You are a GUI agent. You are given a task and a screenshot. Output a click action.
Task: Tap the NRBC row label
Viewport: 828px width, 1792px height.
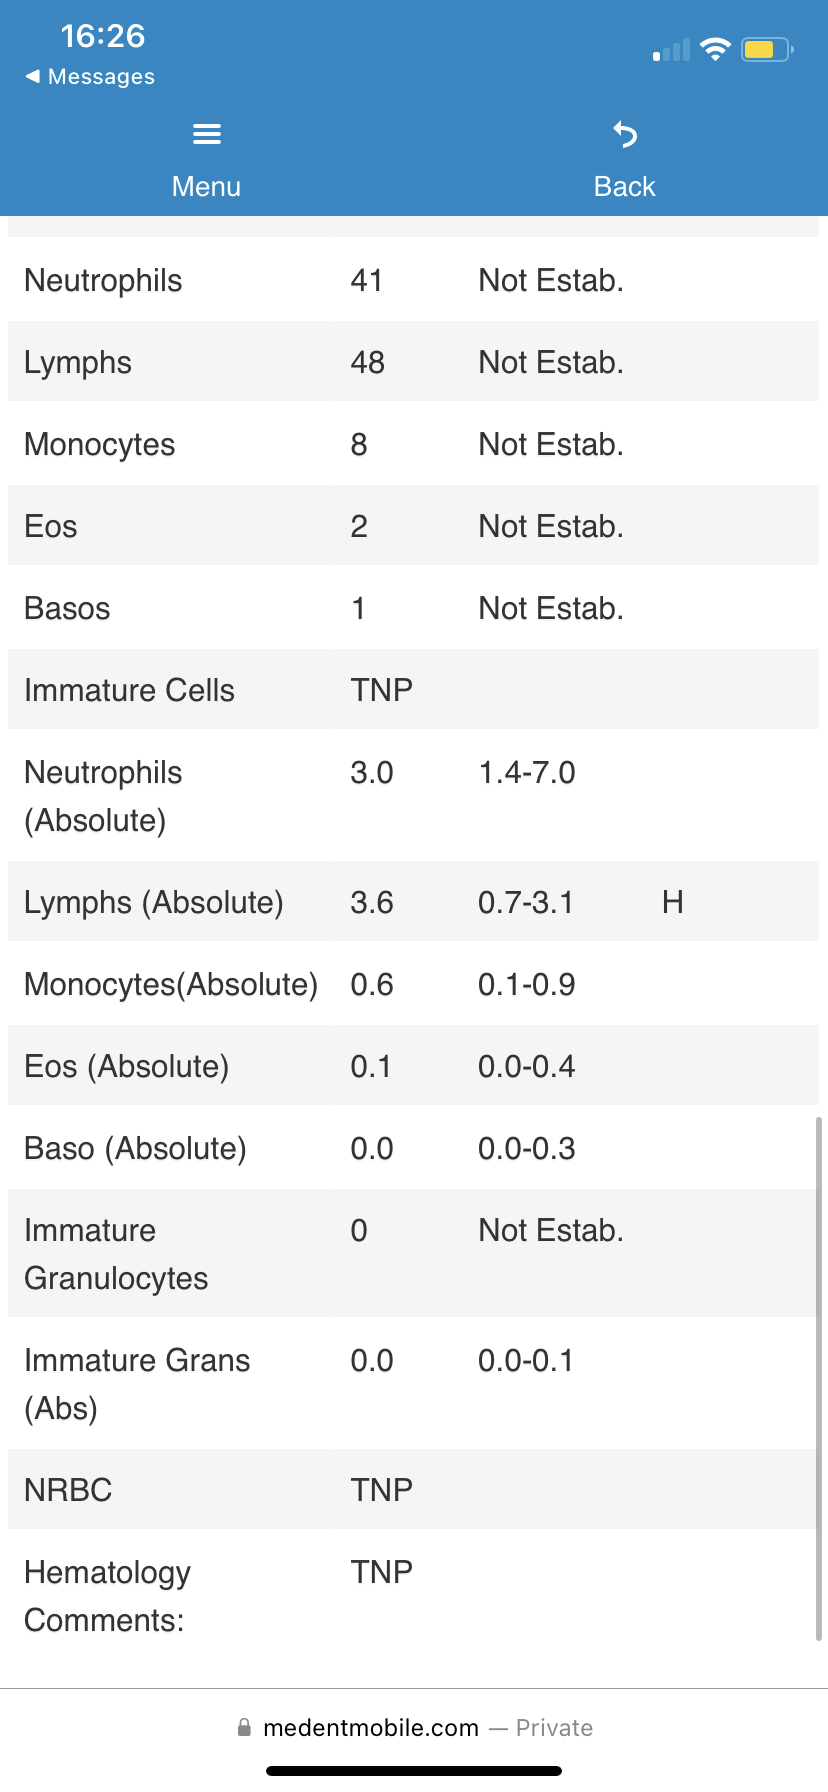[68, 1490]
